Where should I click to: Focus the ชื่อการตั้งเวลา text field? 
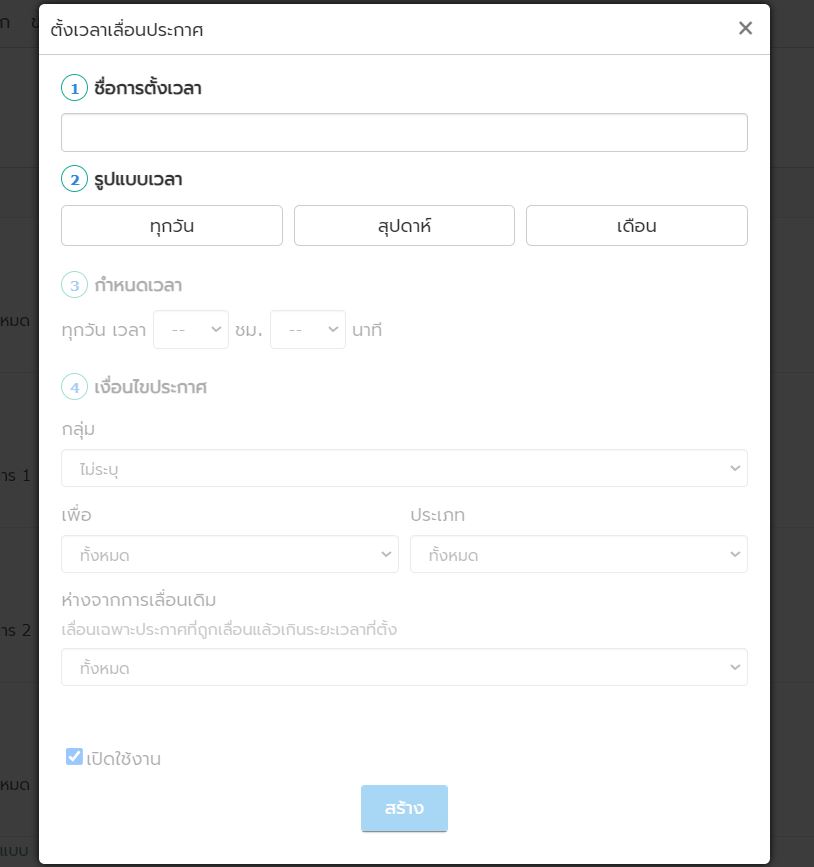(404, 133)
